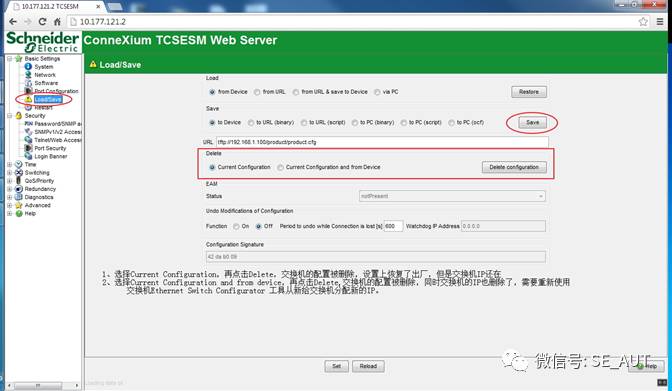This screenshot has height=391, width=672.
Task: Click the browser address bar
Action: [x=359, y=21]
